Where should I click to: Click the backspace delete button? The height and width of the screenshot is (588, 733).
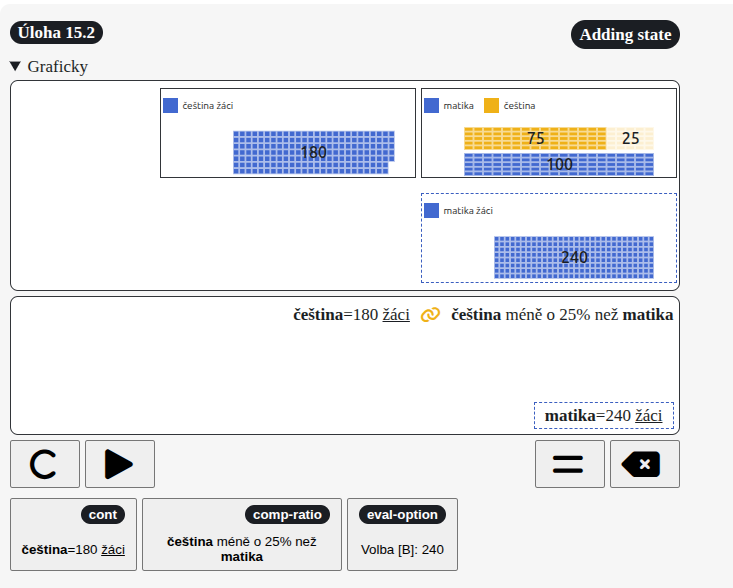click(644, 464)
